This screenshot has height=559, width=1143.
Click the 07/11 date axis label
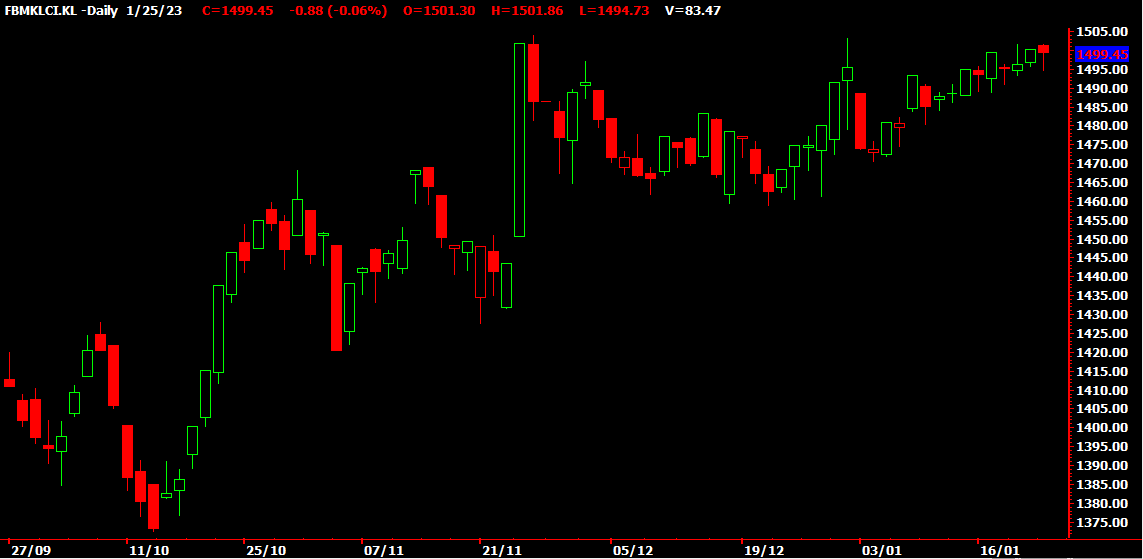pos(384,550)
